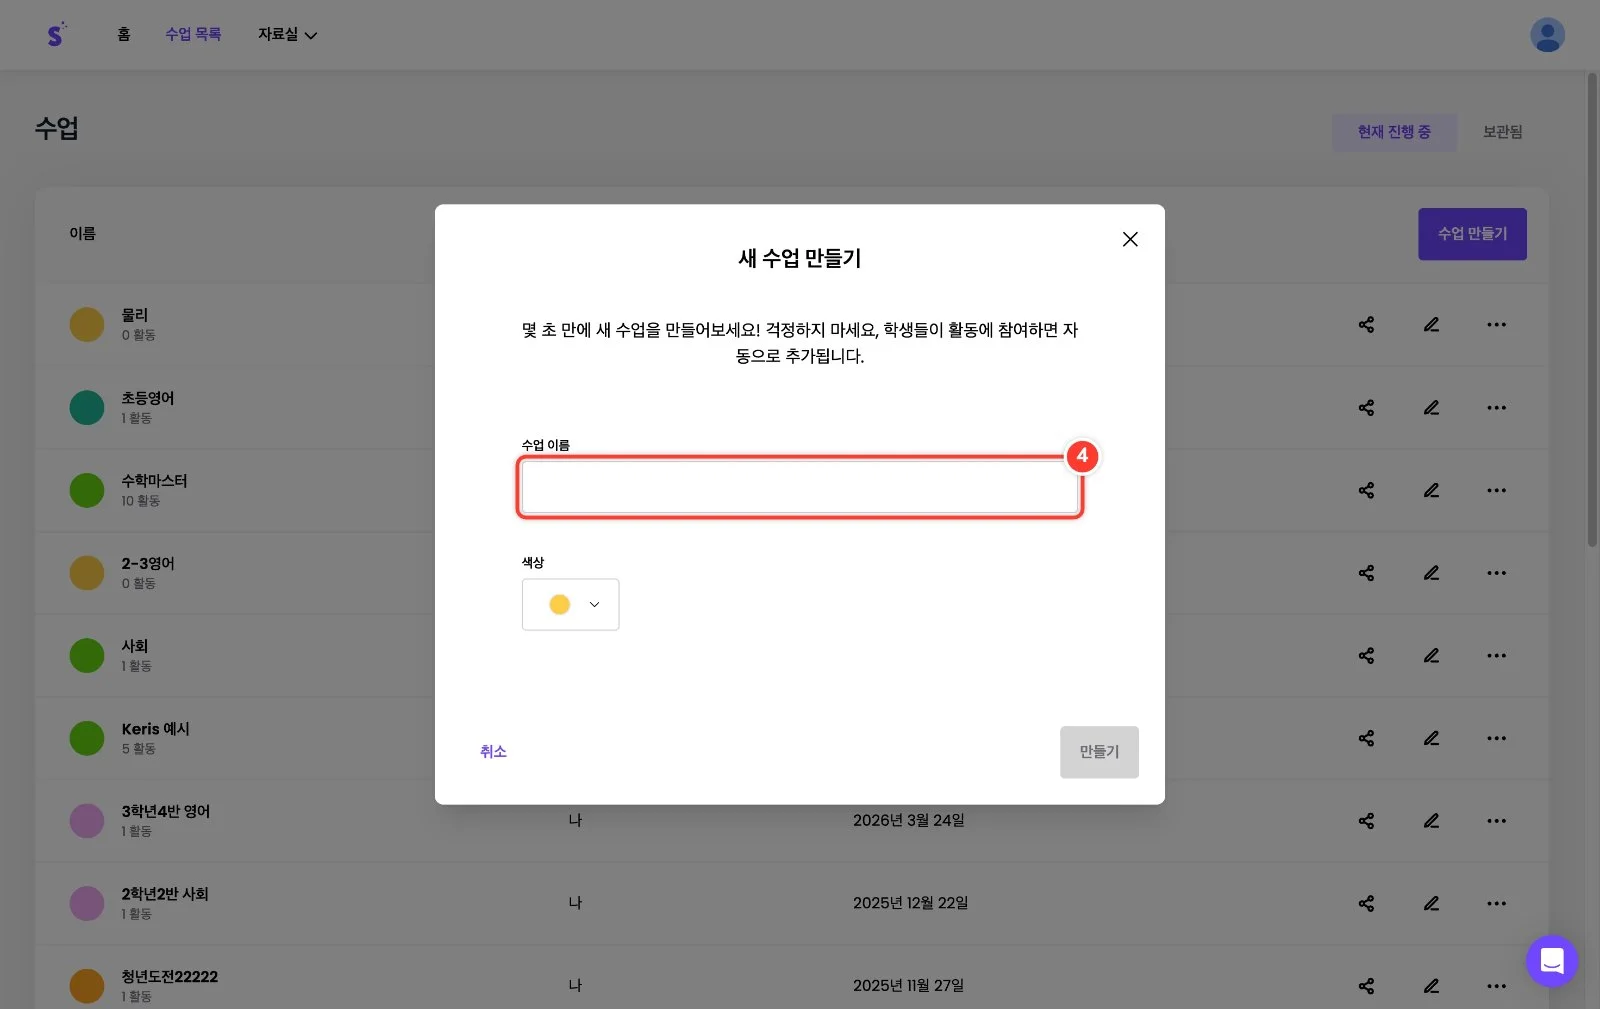
Task: Go to 홈 in navigation
Action: point(124,34)
